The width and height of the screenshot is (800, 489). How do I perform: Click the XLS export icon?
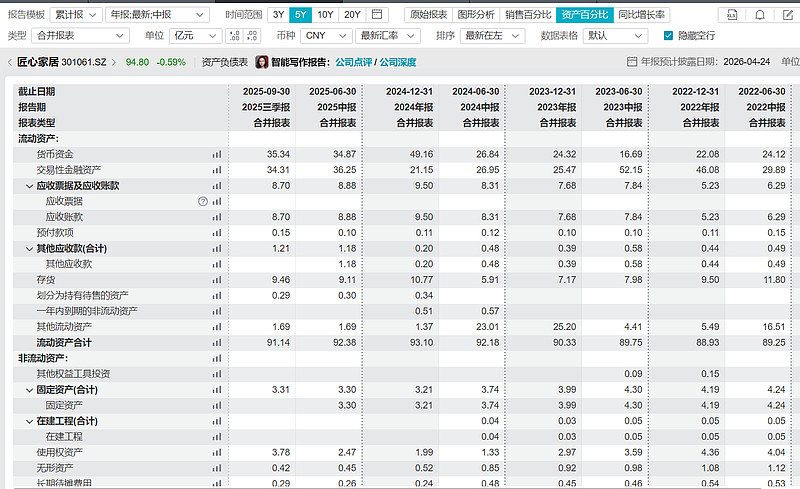[733, 15]
